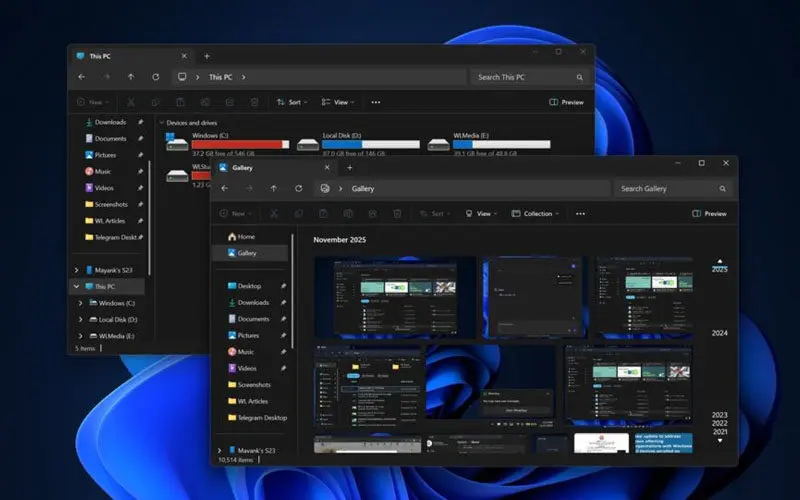
Task: Add a new tab in Gallery window
Action: pyautogui.click(x=349, y=167)
